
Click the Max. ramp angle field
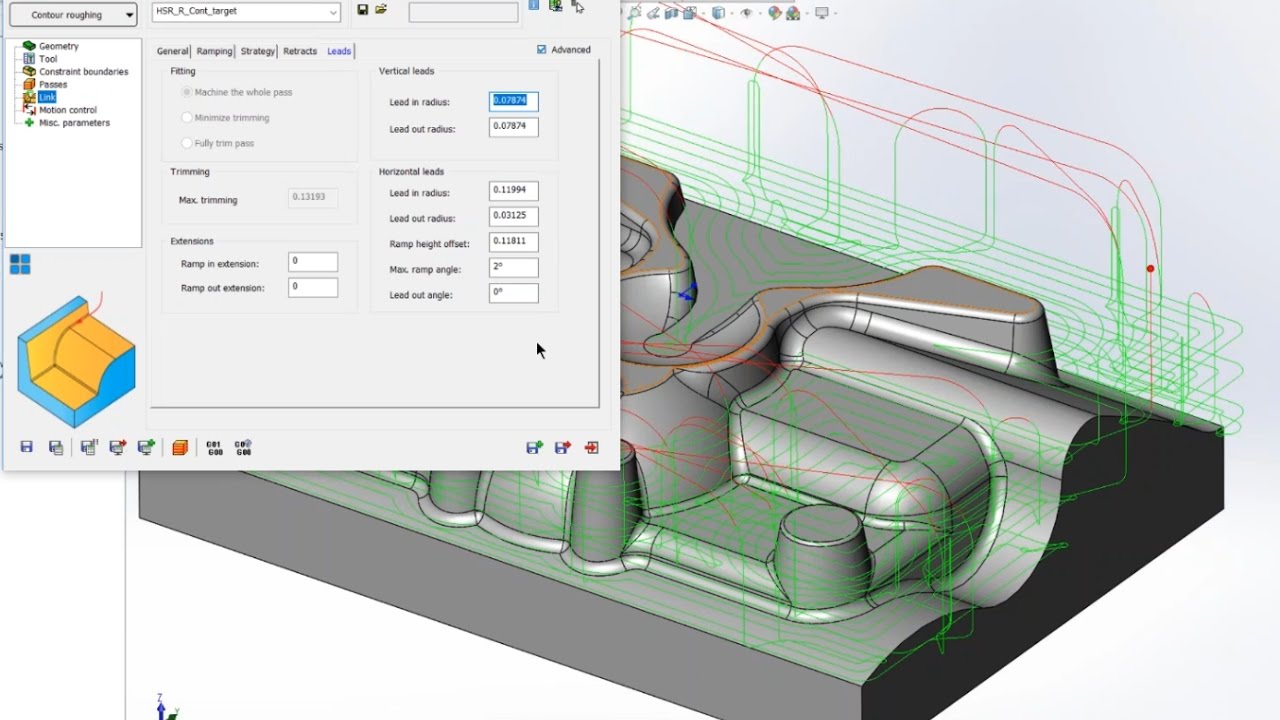514,268
